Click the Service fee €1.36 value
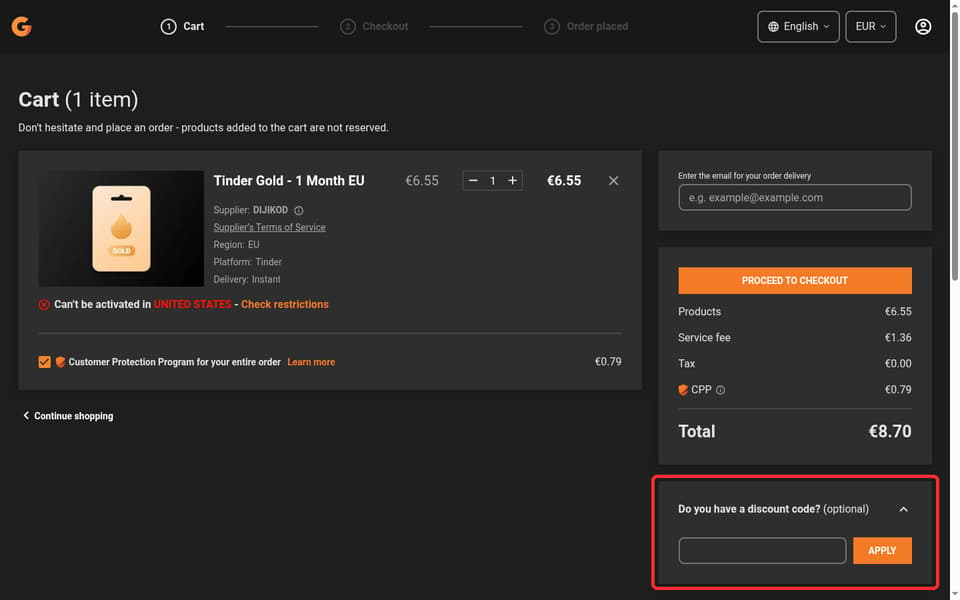Image resolution: width=960 pixels, height=600 pixels. click(x=898, y=337)
